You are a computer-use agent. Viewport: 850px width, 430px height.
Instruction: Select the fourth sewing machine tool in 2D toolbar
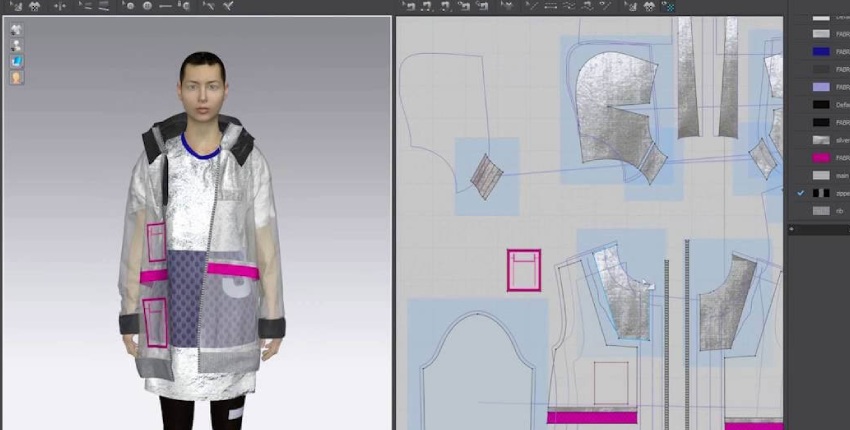pos(463,6)
